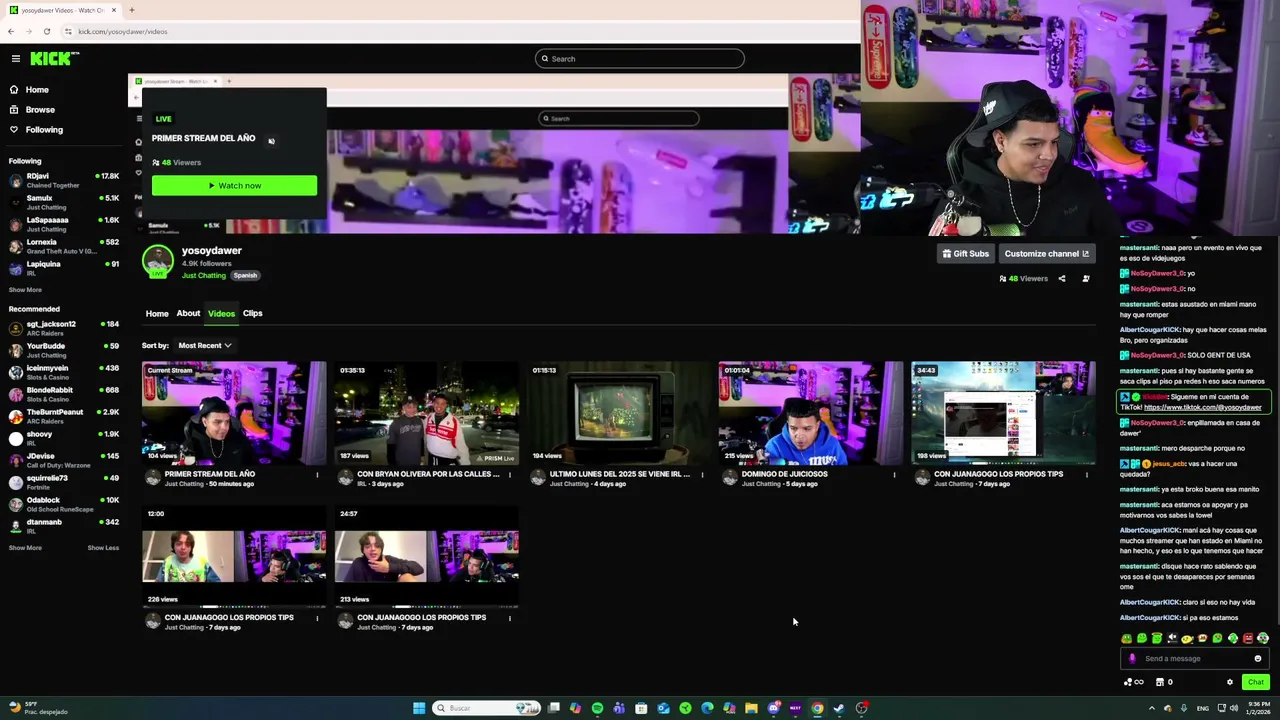Open options menu for 34:43 CON JUANAGOGO video

coord(1087,475)
